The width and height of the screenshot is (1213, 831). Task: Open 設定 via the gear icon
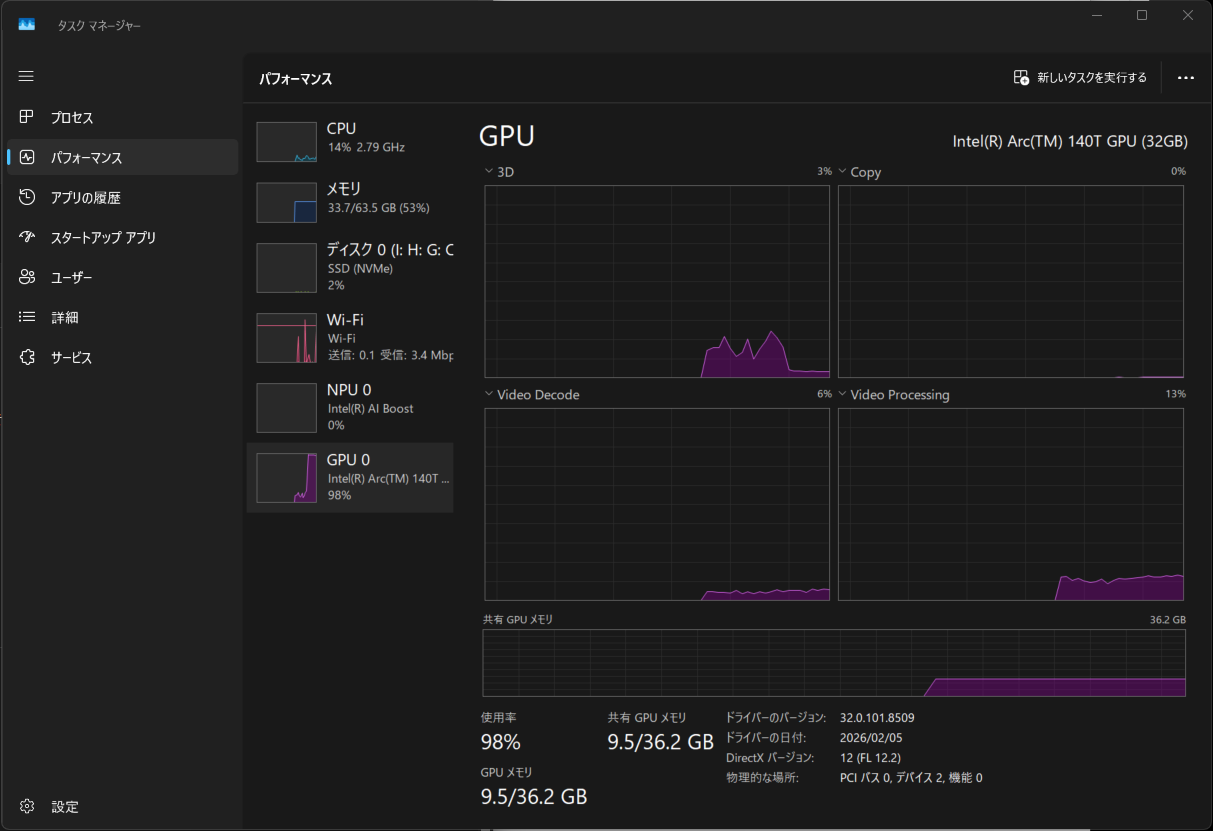coord(27,806)
